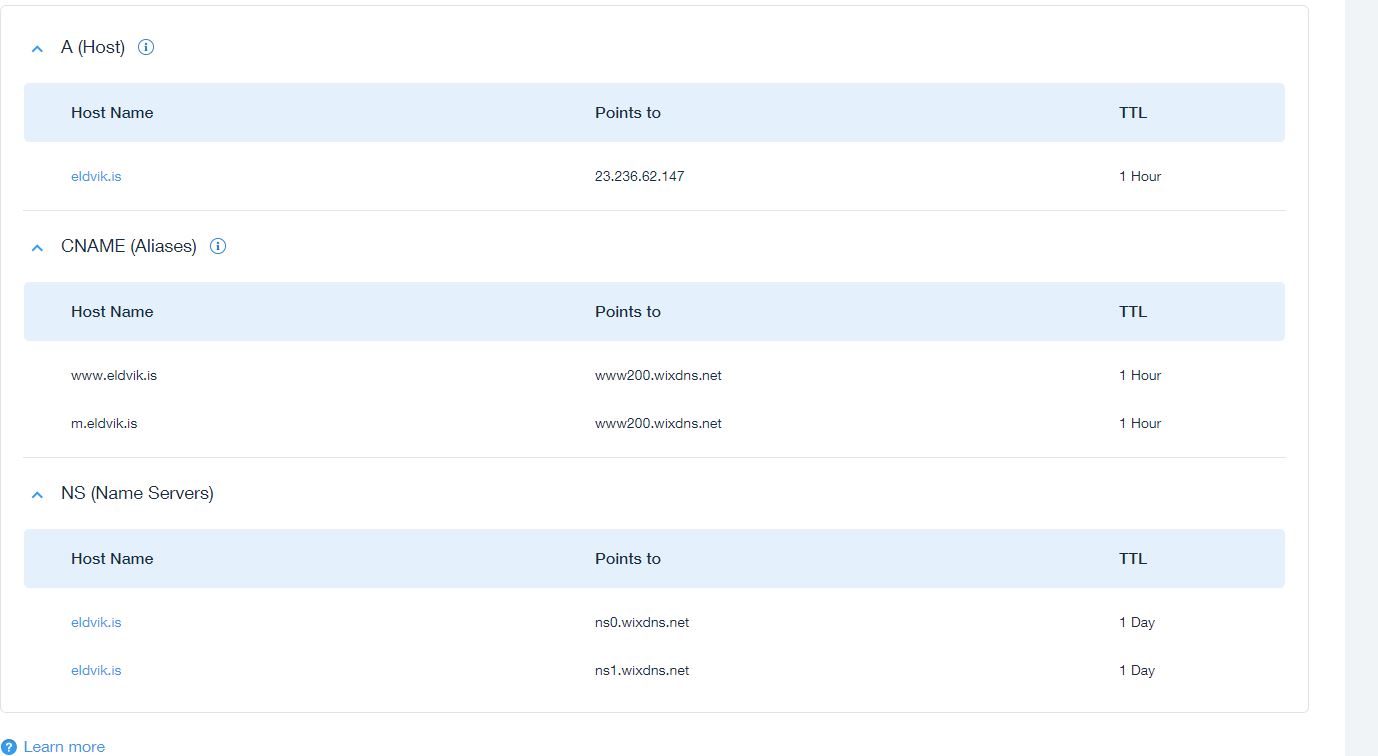Viewport: 1378px width, 756px height.
Task: Follow the Learn more link
Action: (64, 747)
